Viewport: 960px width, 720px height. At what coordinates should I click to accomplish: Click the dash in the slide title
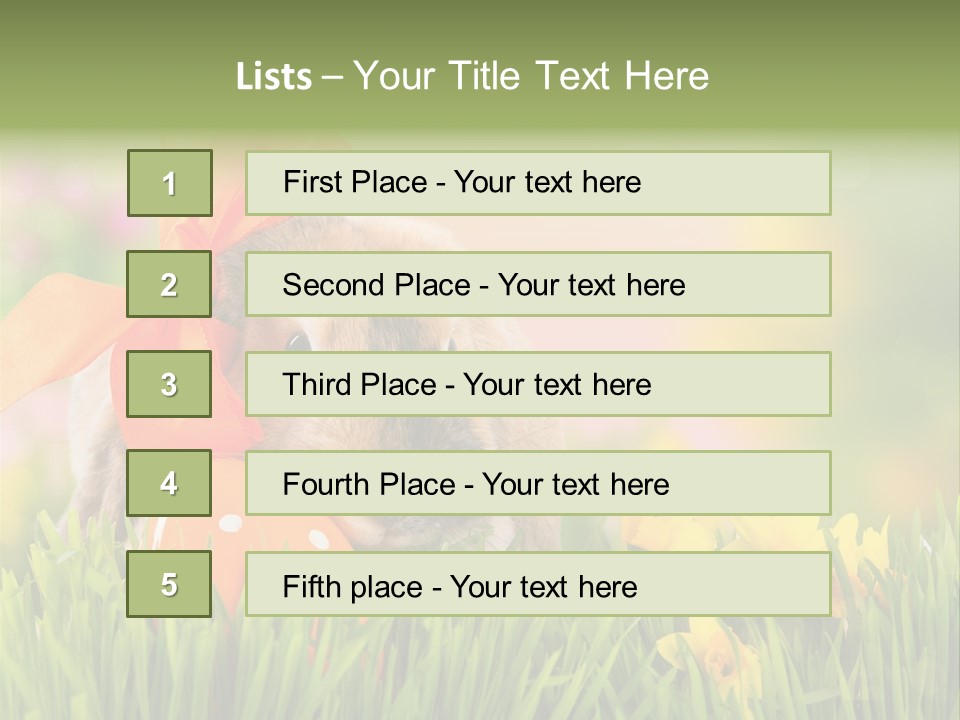332,77
